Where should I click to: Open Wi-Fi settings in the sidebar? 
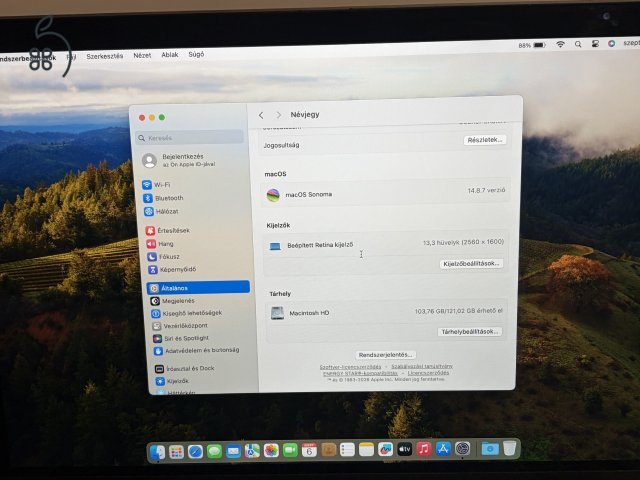(x=156, y=185)
